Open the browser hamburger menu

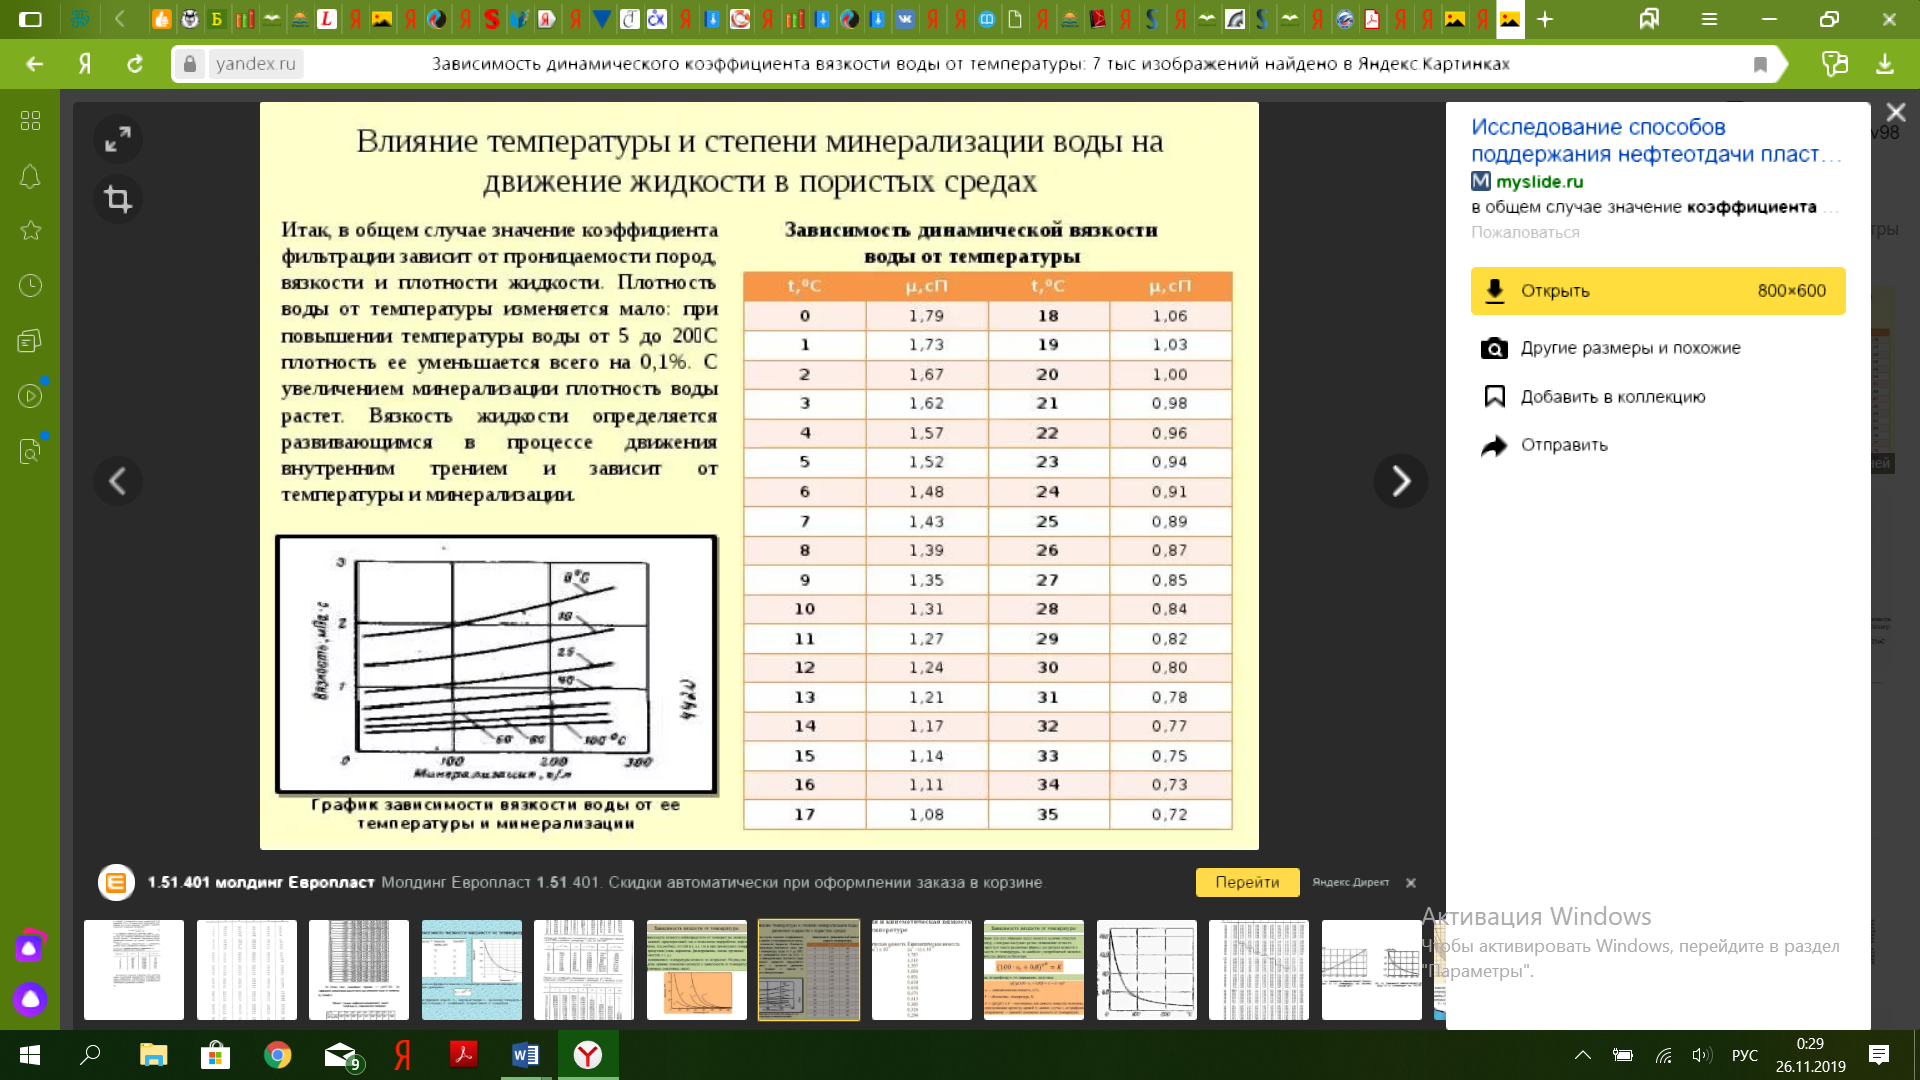[1709, 19]
